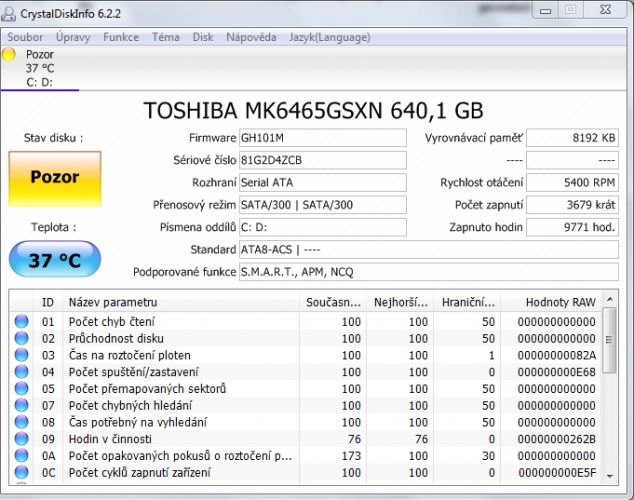Open the Téma menu

click(166, 37)
